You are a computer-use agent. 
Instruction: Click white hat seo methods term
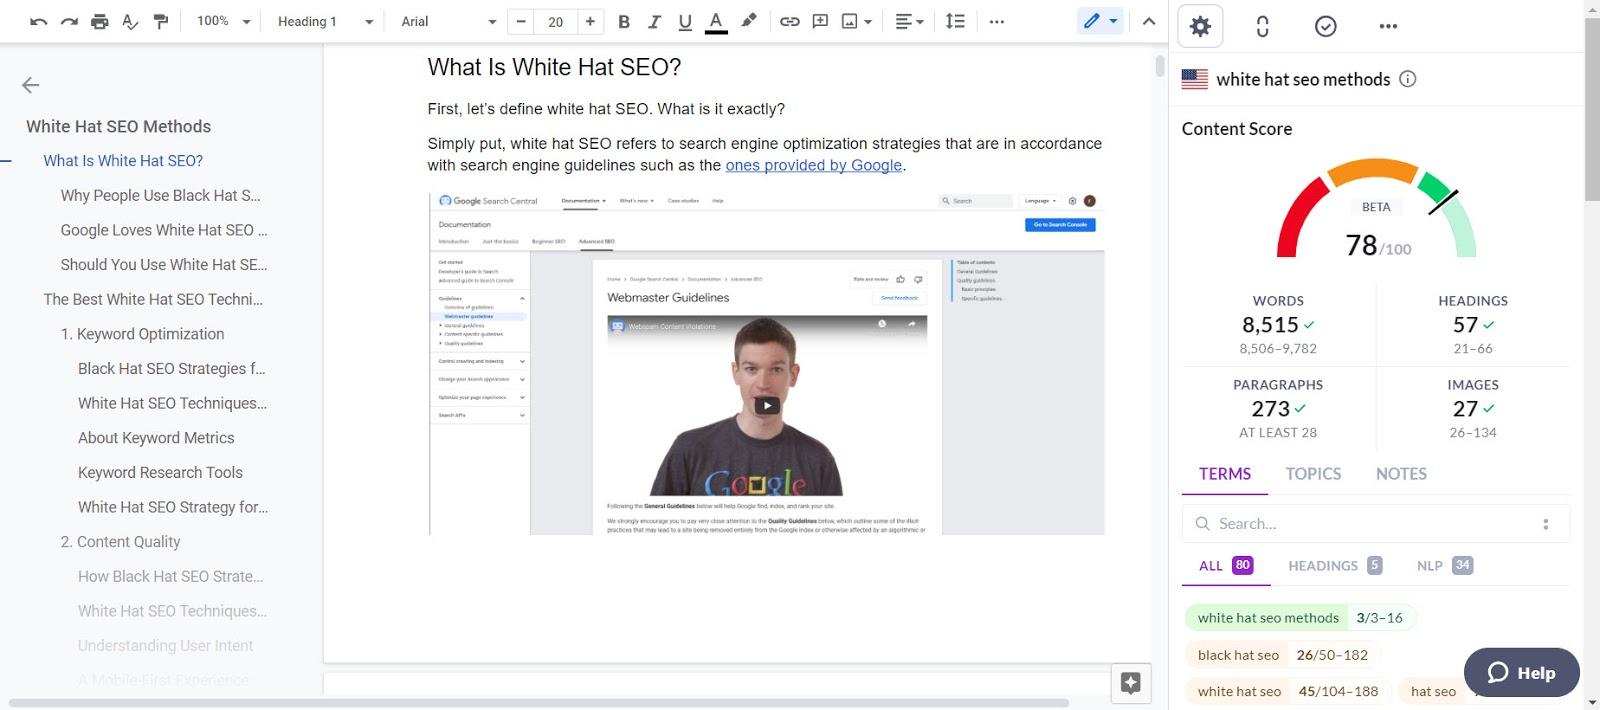coord(1300,618)
